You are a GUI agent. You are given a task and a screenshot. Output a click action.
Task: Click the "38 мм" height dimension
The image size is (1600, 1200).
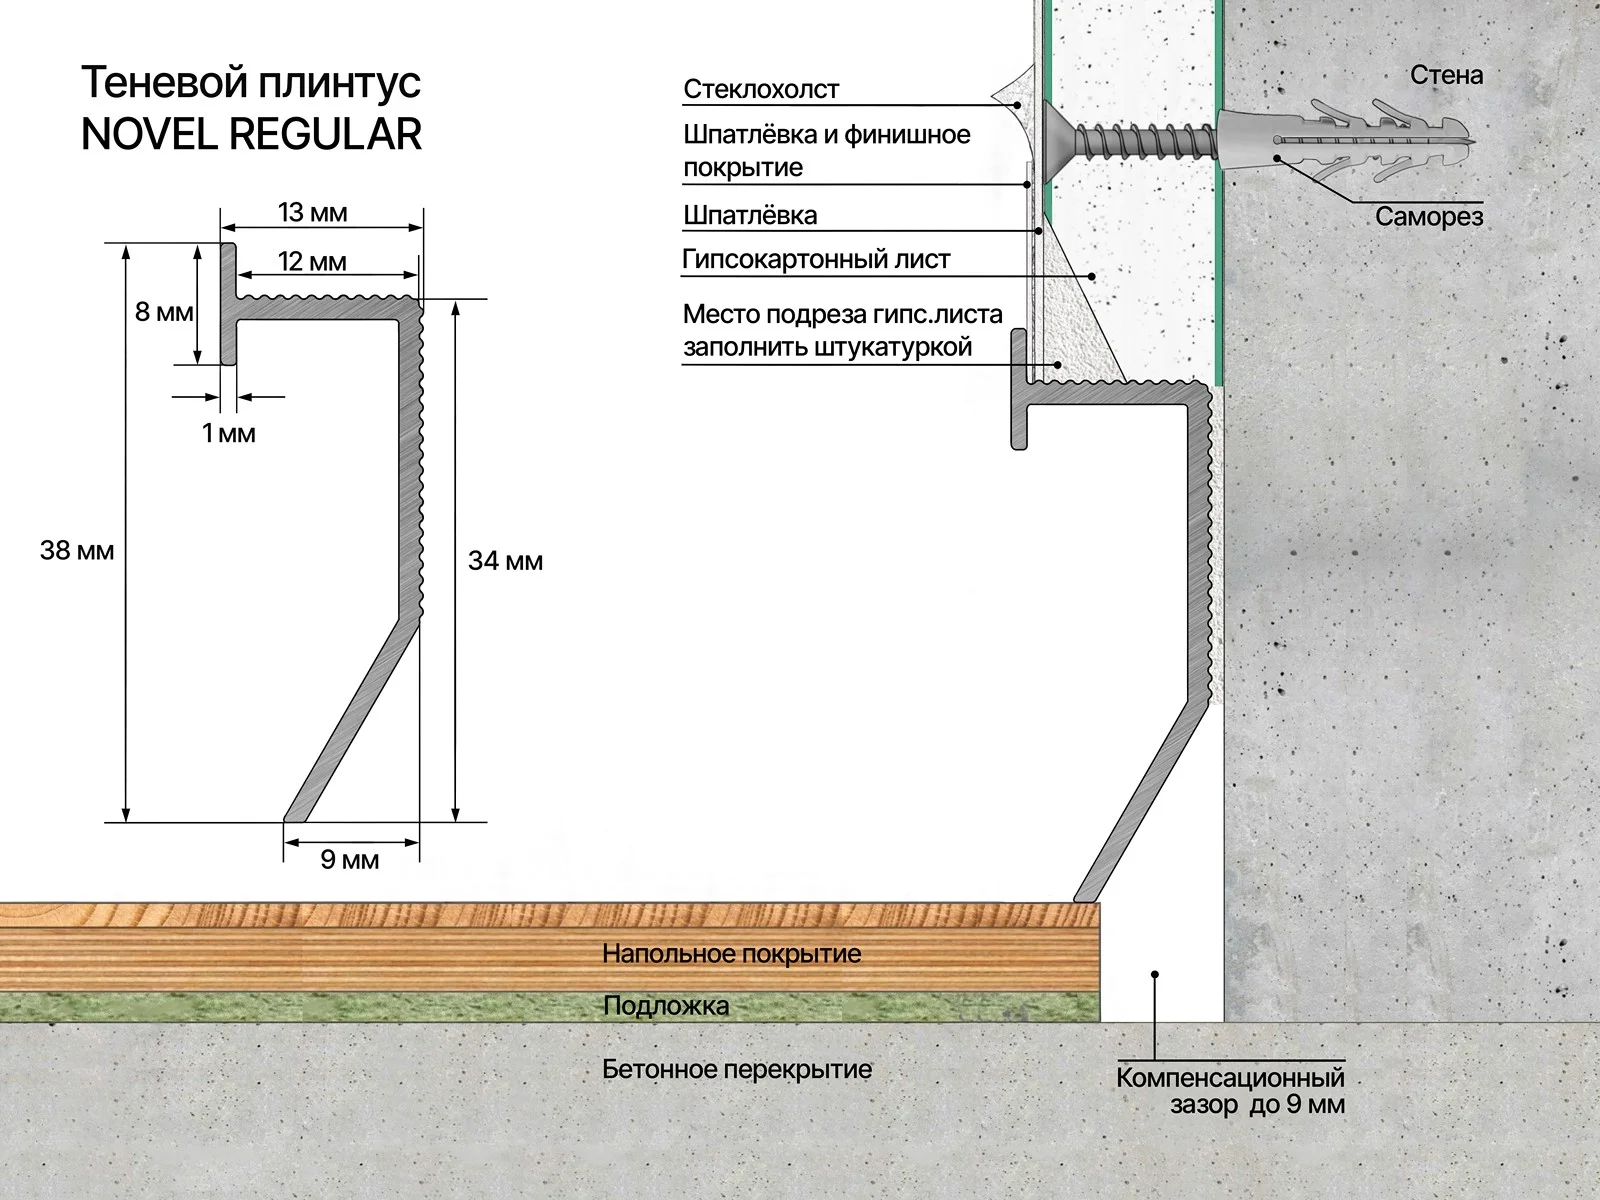(77, 550)
